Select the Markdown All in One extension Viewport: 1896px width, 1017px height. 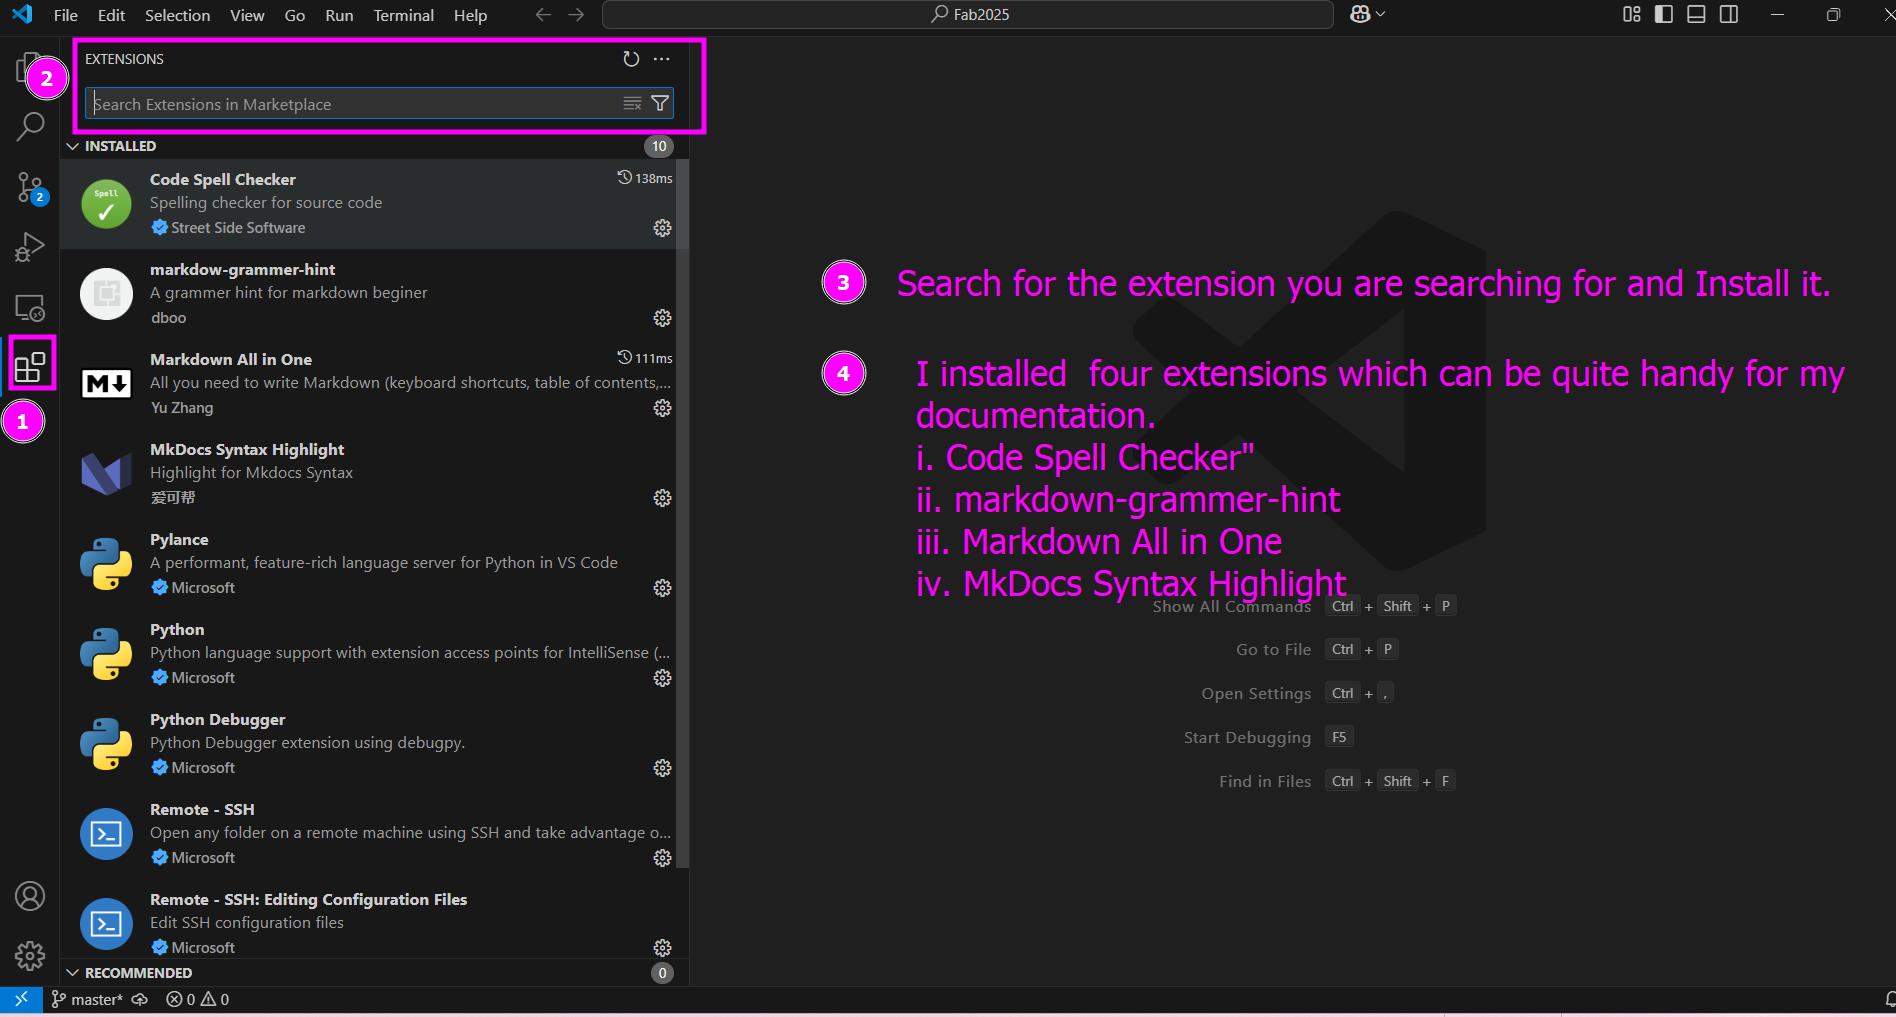coord(368,384)
